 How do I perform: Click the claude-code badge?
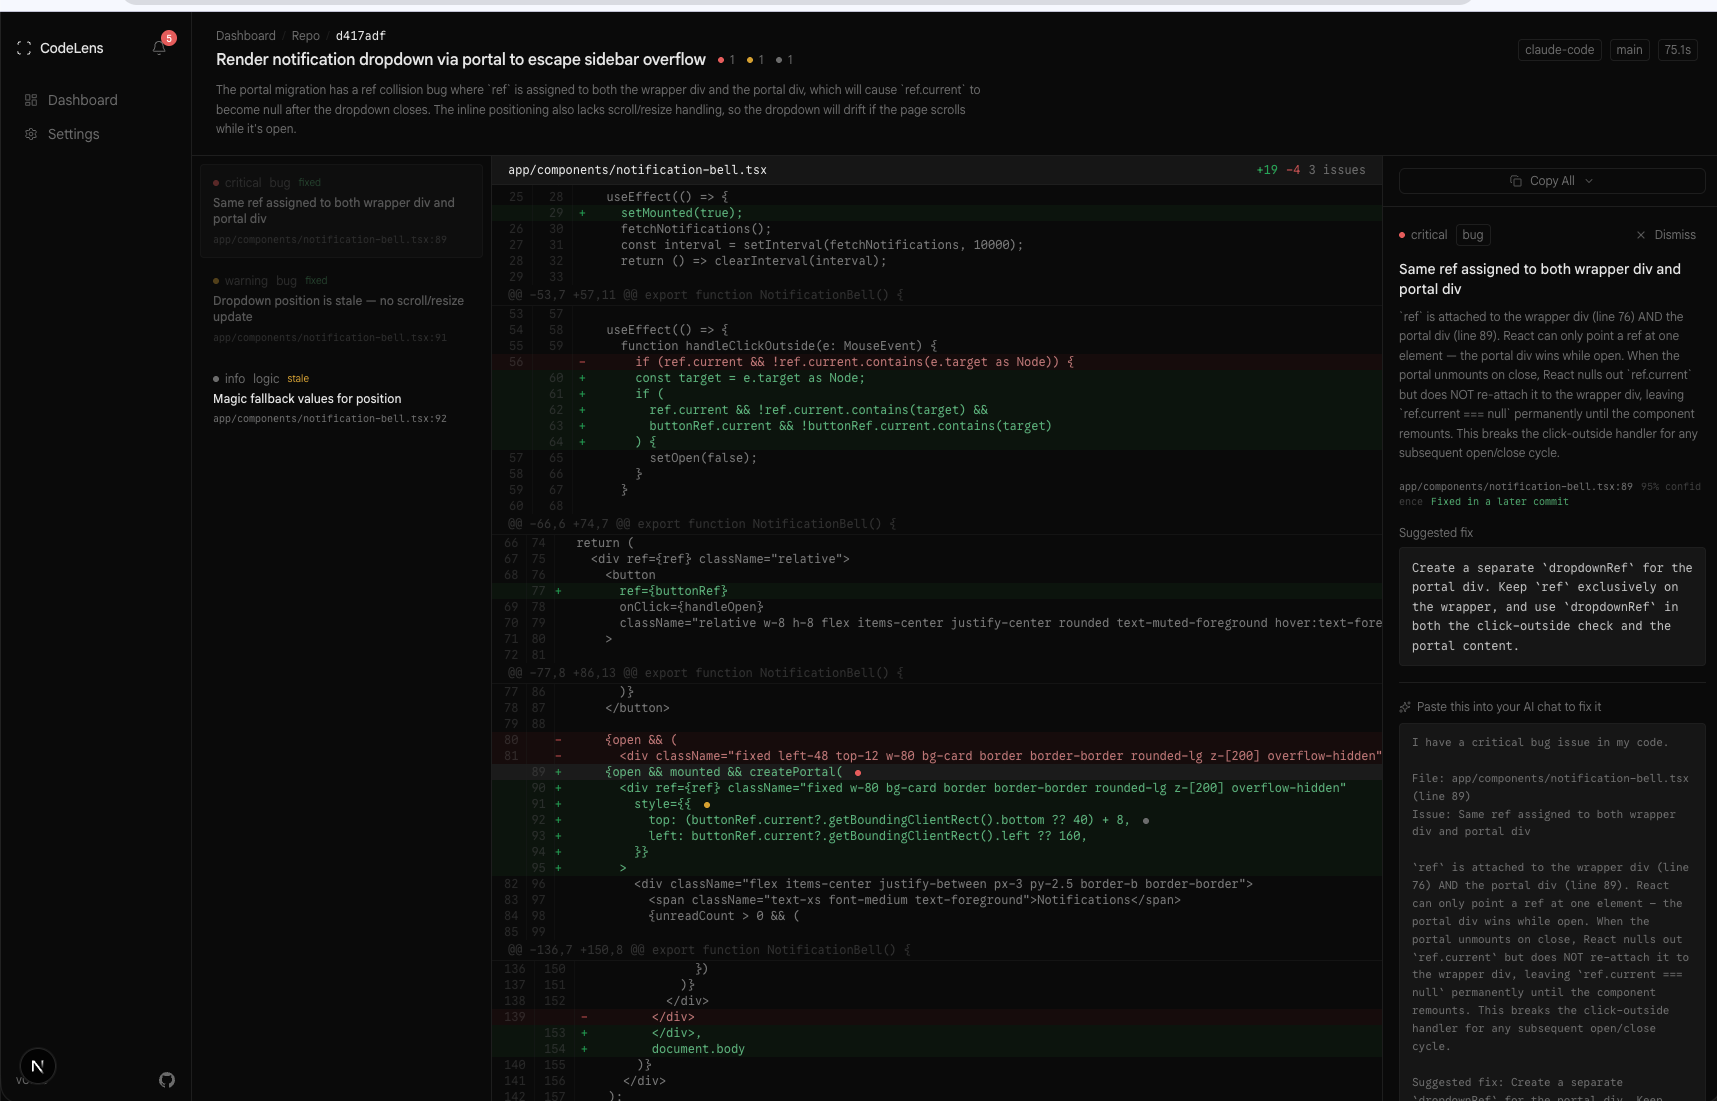(1559, 50)
